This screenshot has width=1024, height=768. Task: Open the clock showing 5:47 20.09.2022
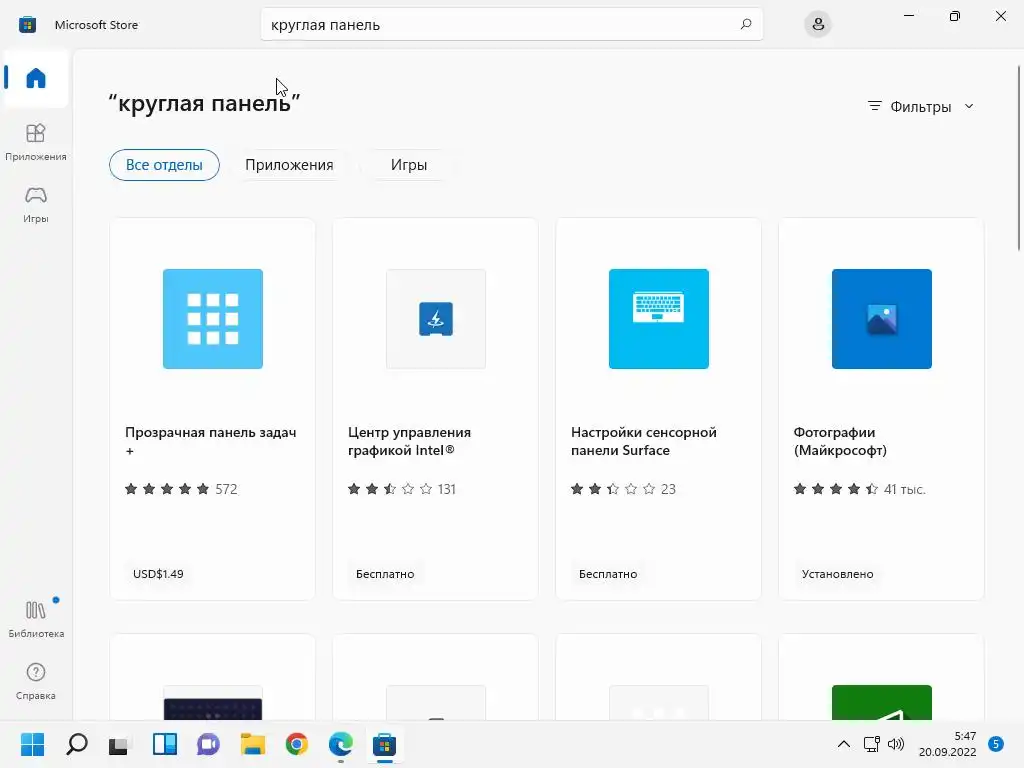pos(948,744)
